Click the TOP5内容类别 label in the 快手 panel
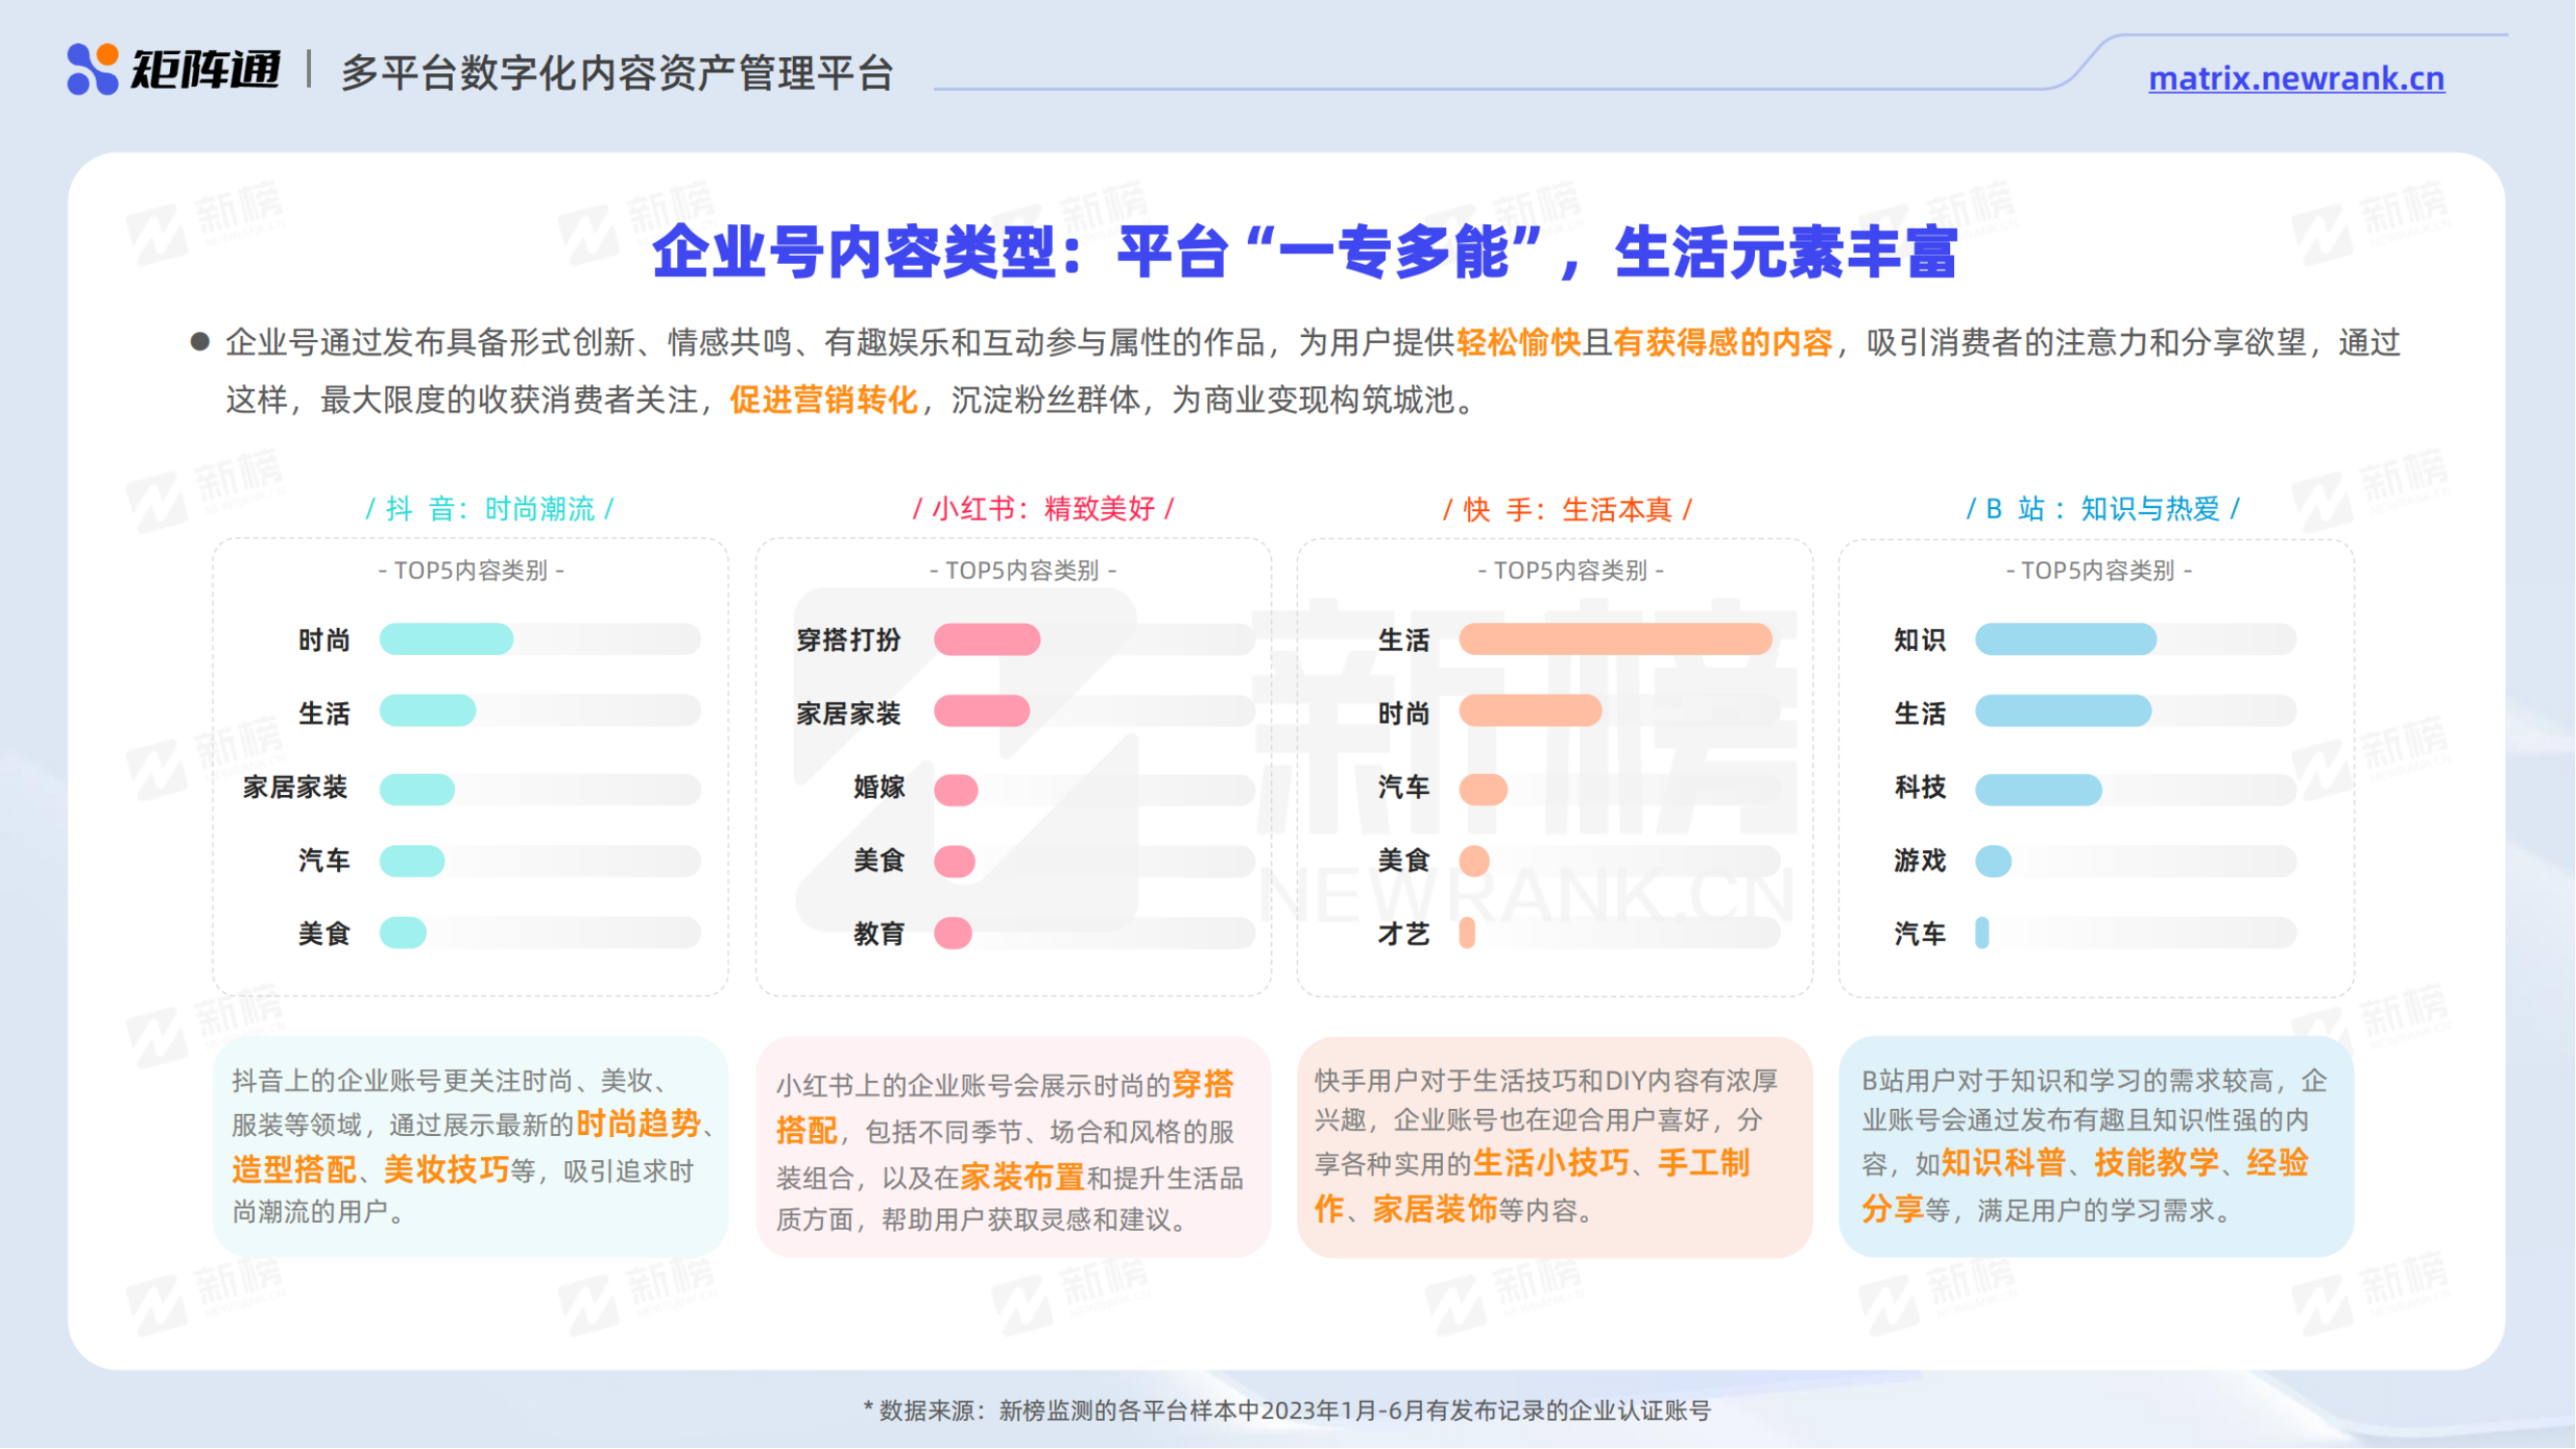Screen dimensions: 2576x1449 coord(1570,570)
